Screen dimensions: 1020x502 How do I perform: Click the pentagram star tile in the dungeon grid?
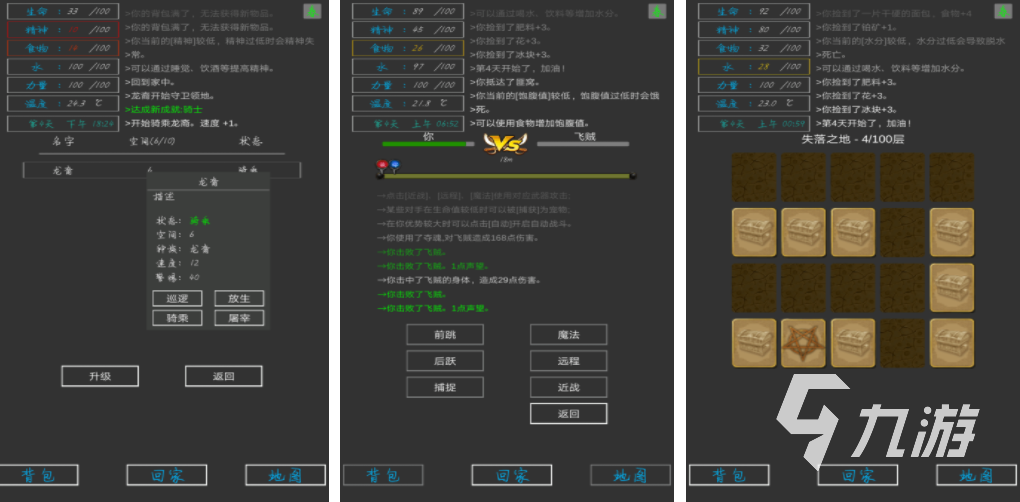point(805,342)
